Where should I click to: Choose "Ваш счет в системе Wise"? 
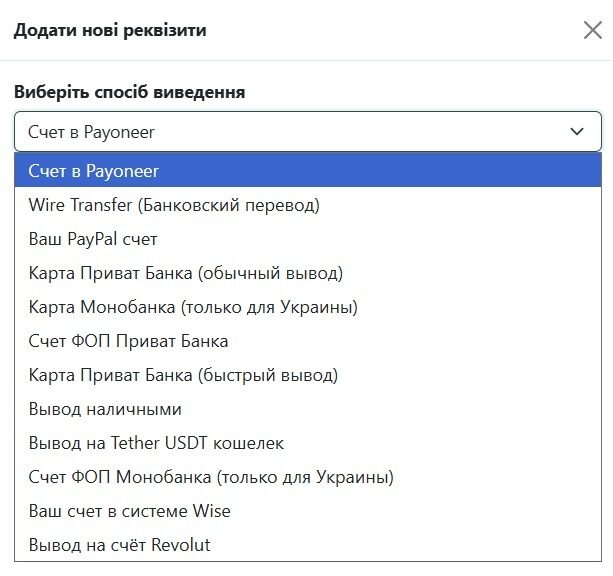coord(308,511)
